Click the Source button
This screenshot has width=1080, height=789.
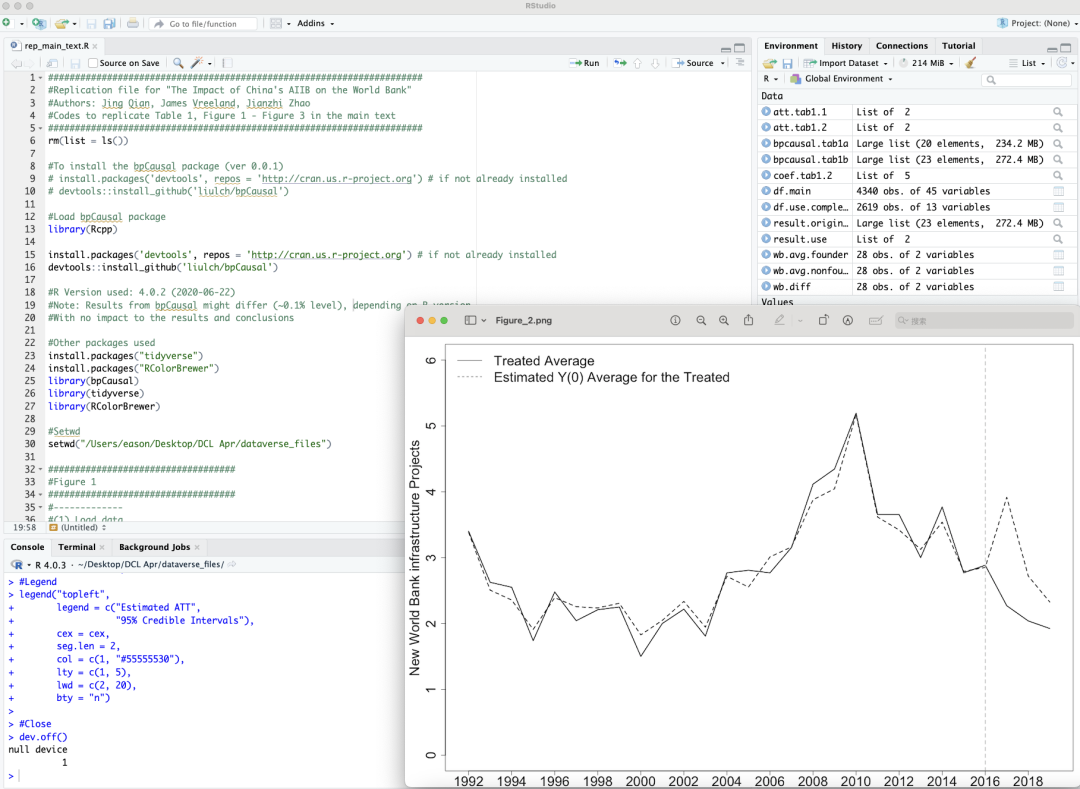point(694,63)
